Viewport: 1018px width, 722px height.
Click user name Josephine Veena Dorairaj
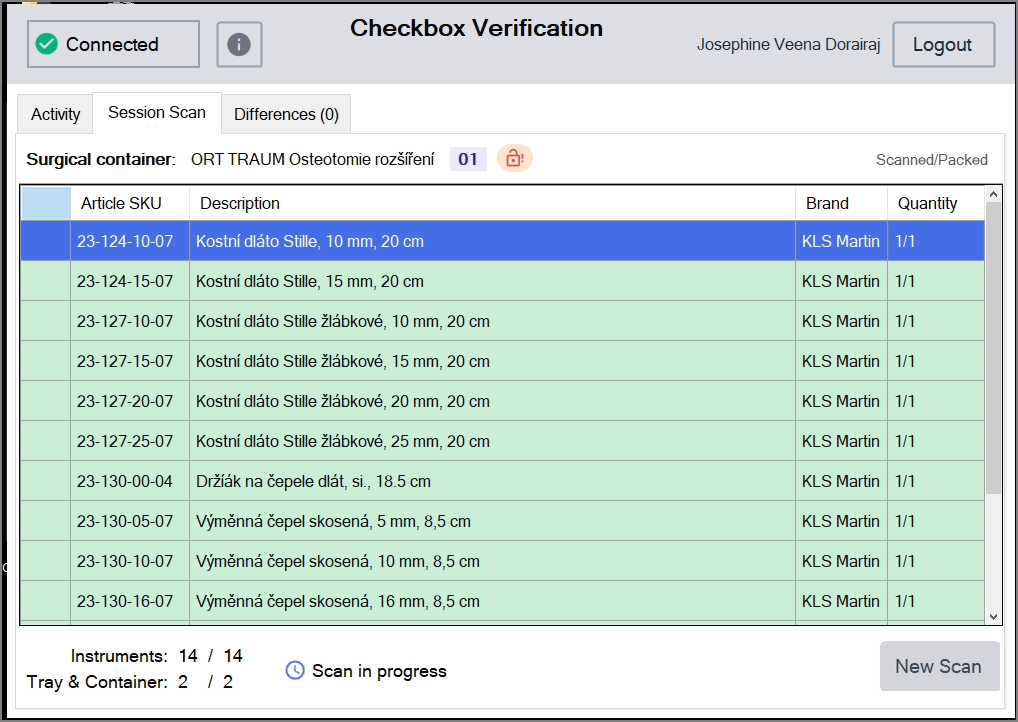[788, 44]
